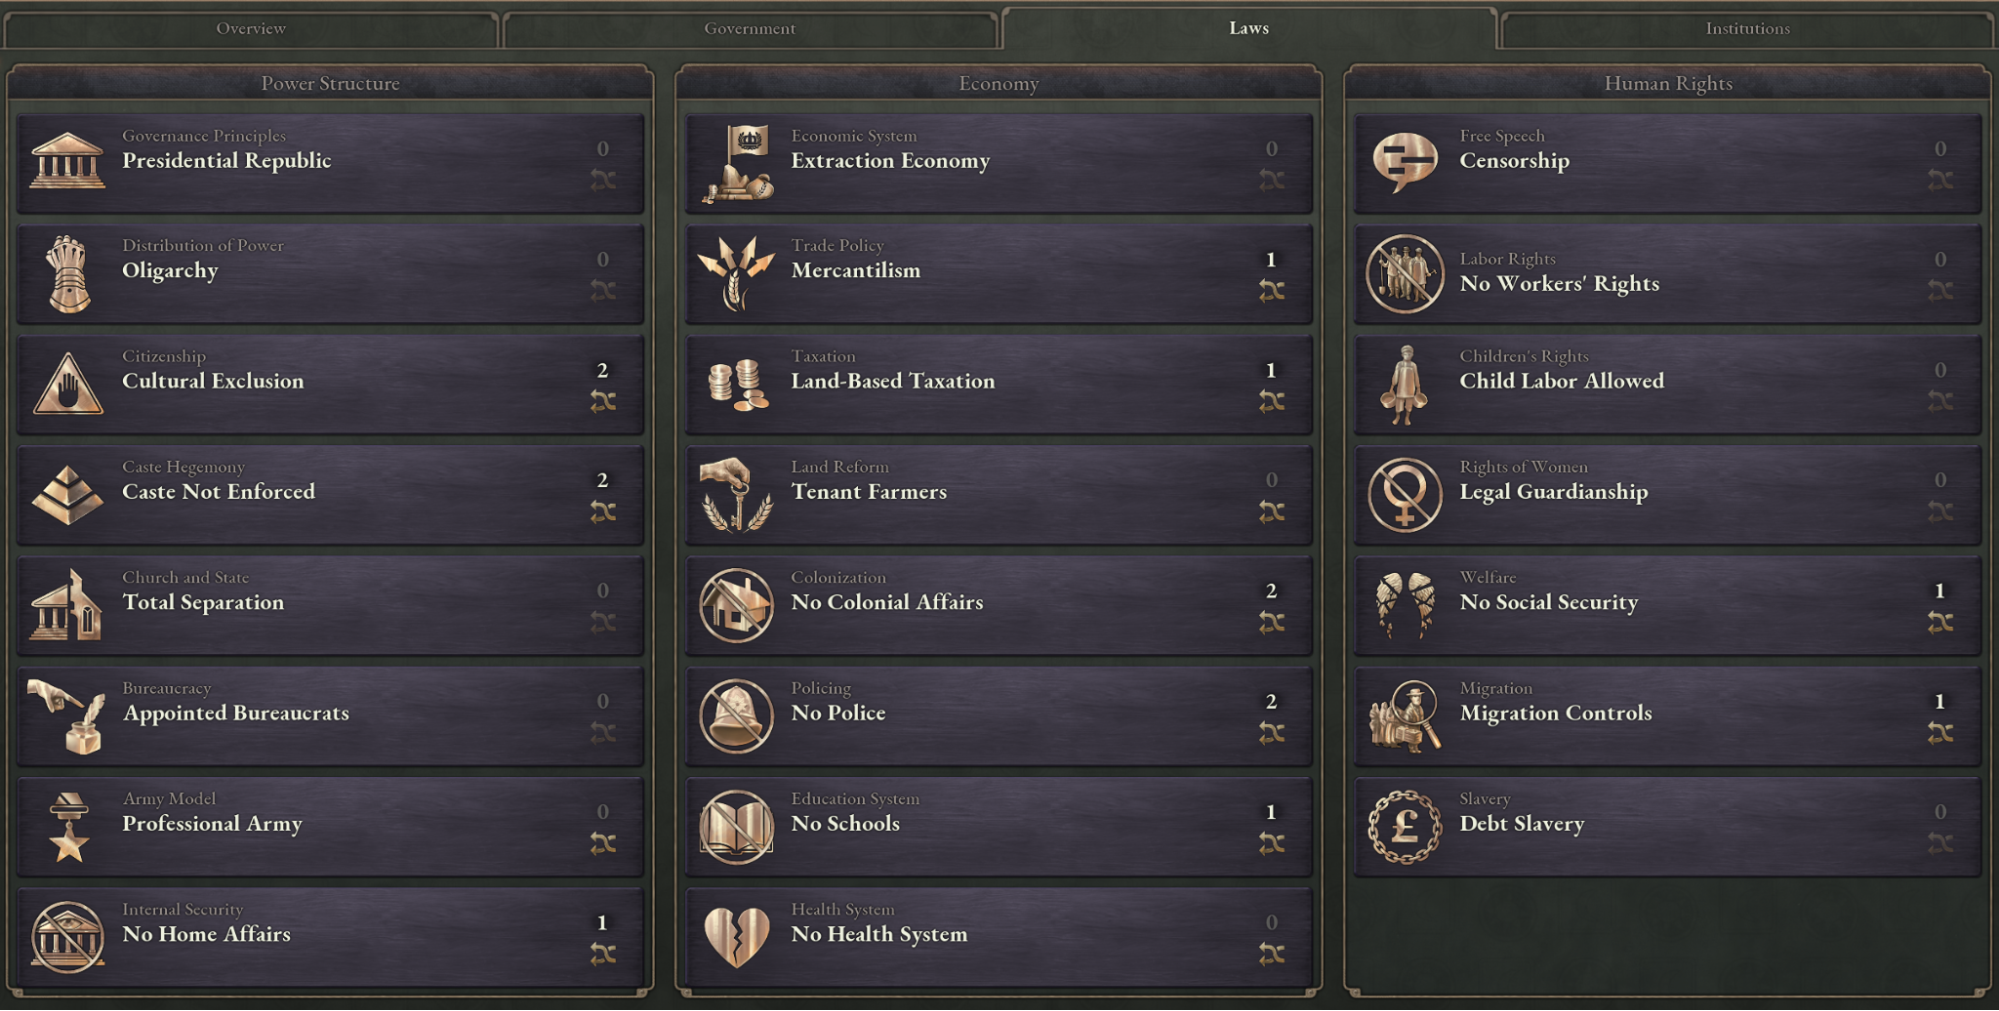Screen dimensions: 1999x1011
Task: Click the Mercantilism trade policy icon
Action: pos(737,273)
